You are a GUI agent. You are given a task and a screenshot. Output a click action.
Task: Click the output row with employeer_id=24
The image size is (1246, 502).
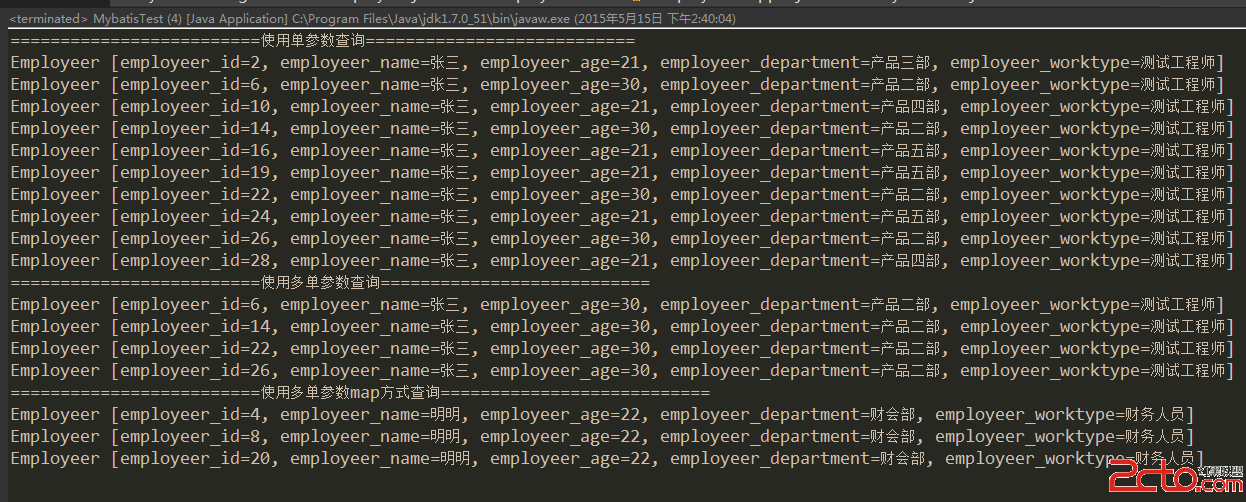[622, 217]
